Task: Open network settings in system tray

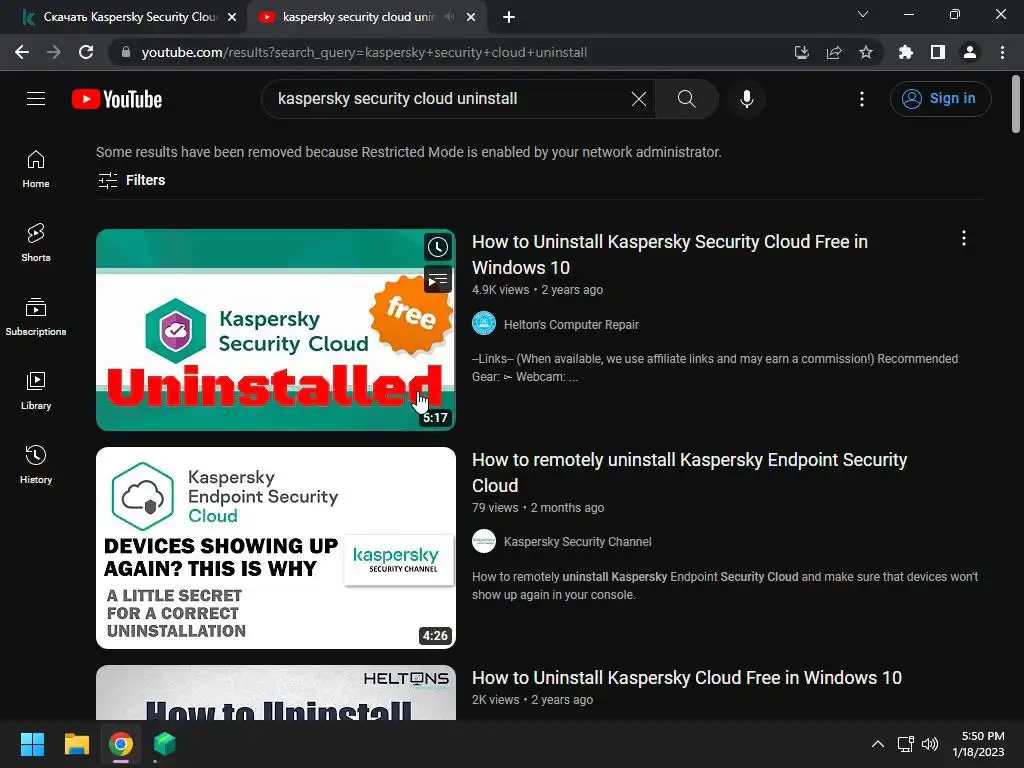Action: (x=905, y=744)
